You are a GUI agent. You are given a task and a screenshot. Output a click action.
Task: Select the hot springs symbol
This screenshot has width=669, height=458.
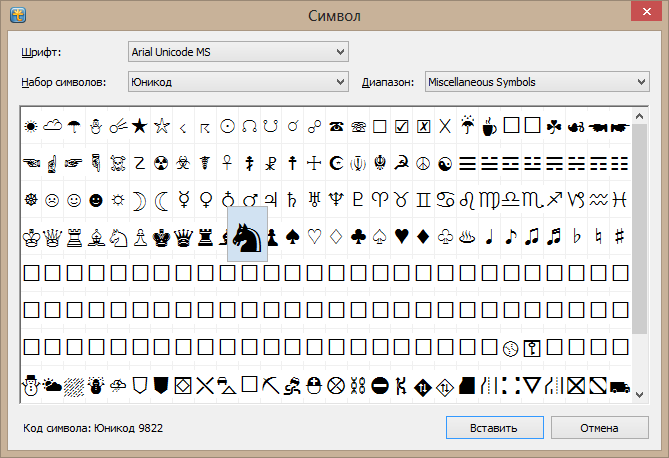(467, 236)
